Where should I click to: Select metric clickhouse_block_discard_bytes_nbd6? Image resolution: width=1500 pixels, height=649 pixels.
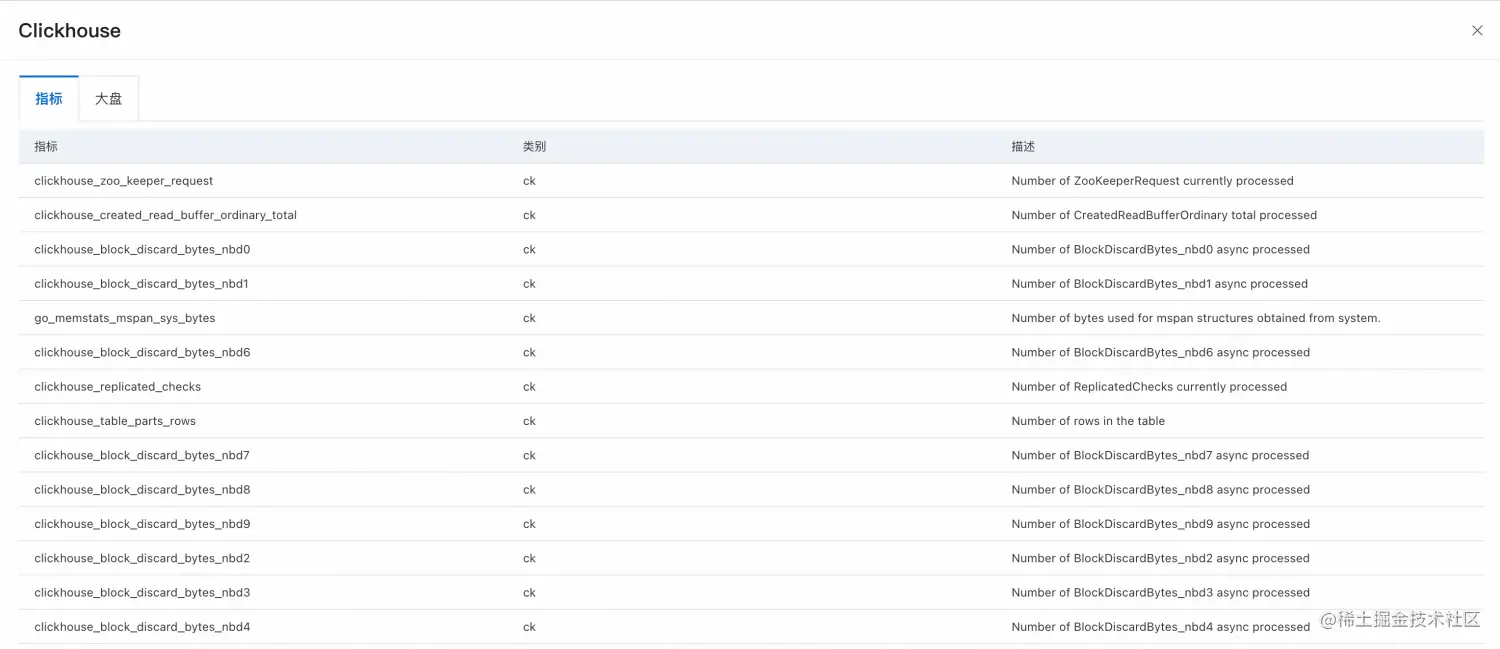pyautogui.click(x=142, y=352)
